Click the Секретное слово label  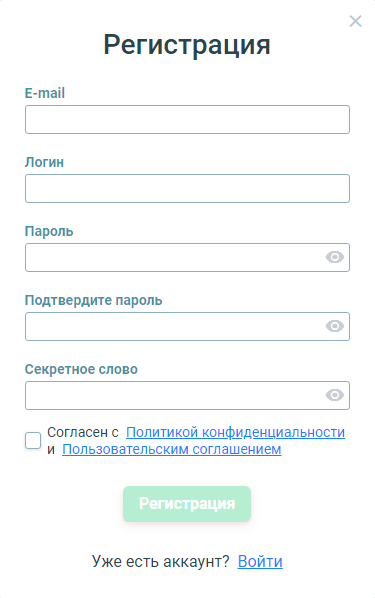pyautogui.click(x=81, y=369)
